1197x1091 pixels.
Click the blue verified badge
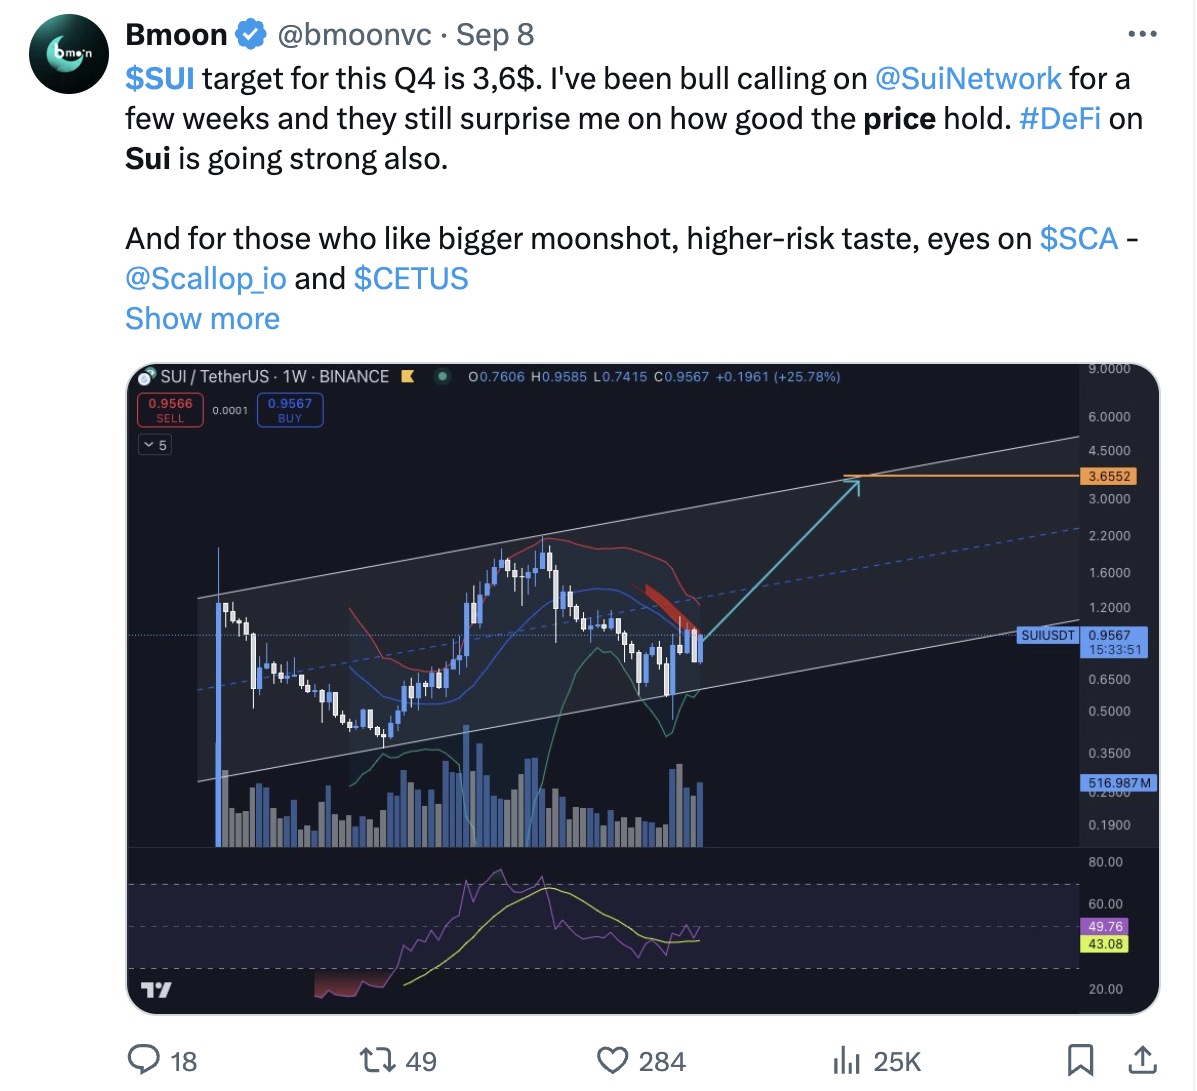pyautogui.click(x=250, y=36)
